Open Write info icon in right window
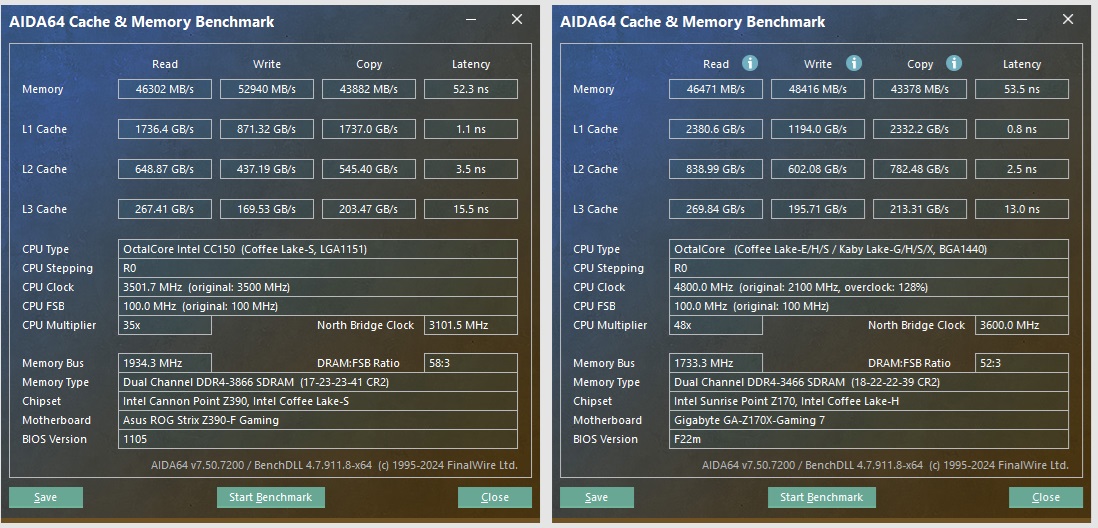Image resolution: width=1098 pixels, height=528 pixels. 853,63
